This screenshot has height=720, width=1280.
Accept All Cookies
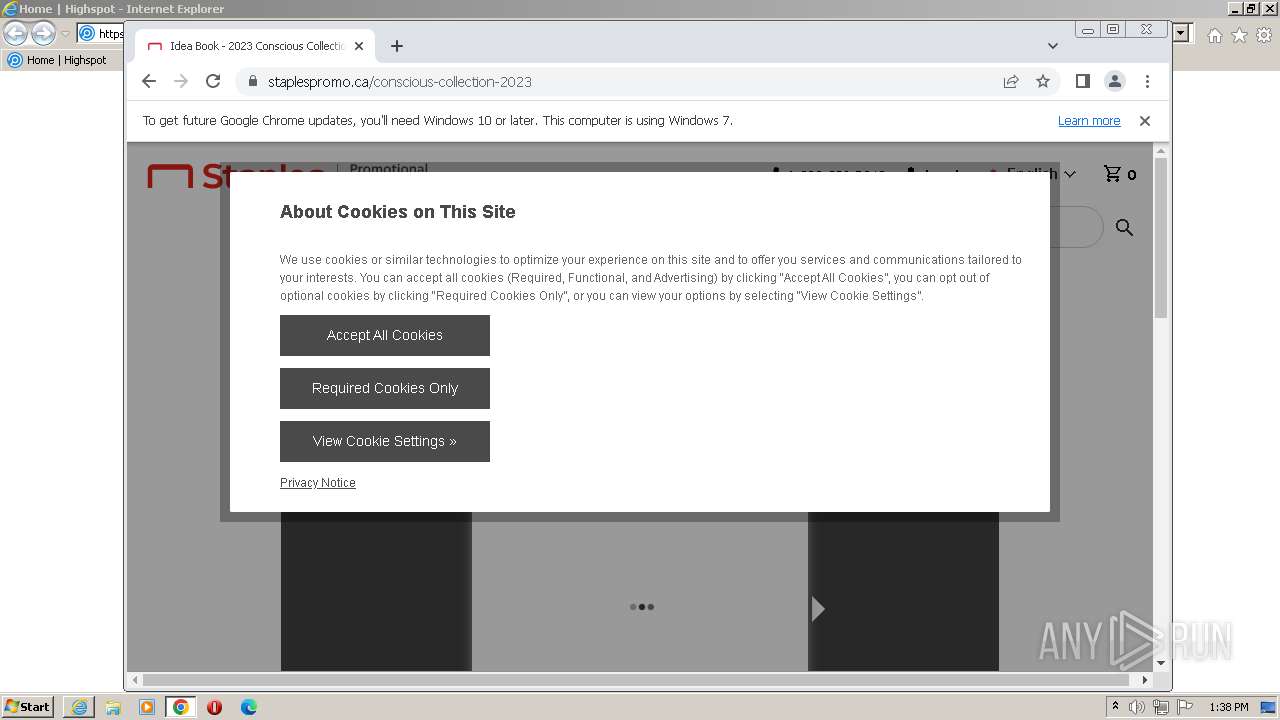click(385, 335)
